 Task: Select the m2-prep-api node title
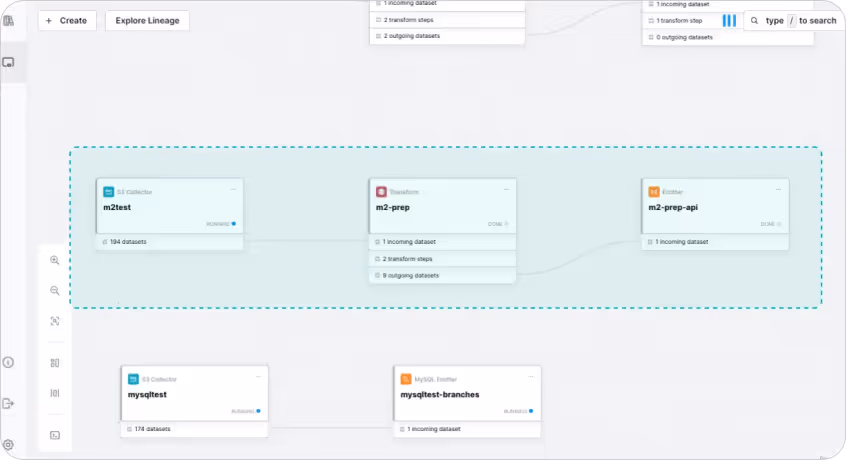tap(673, 207)
